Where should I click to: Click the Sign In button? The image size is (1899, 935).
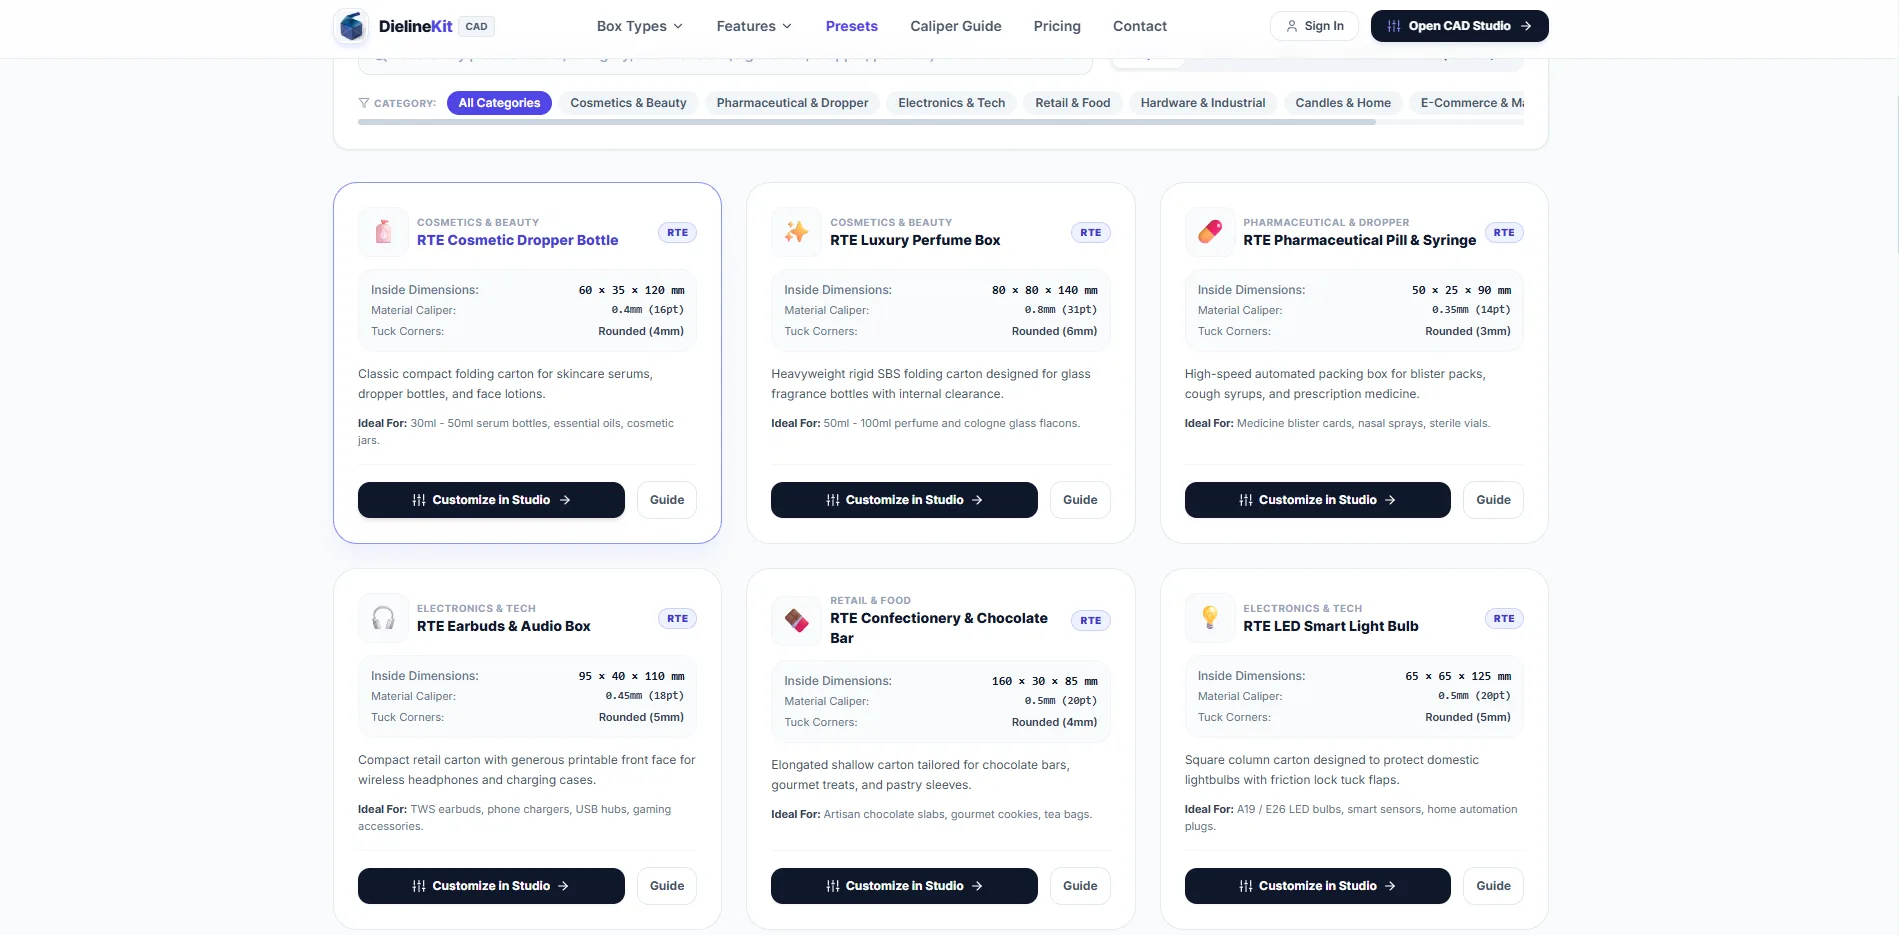coord(1314,26)
